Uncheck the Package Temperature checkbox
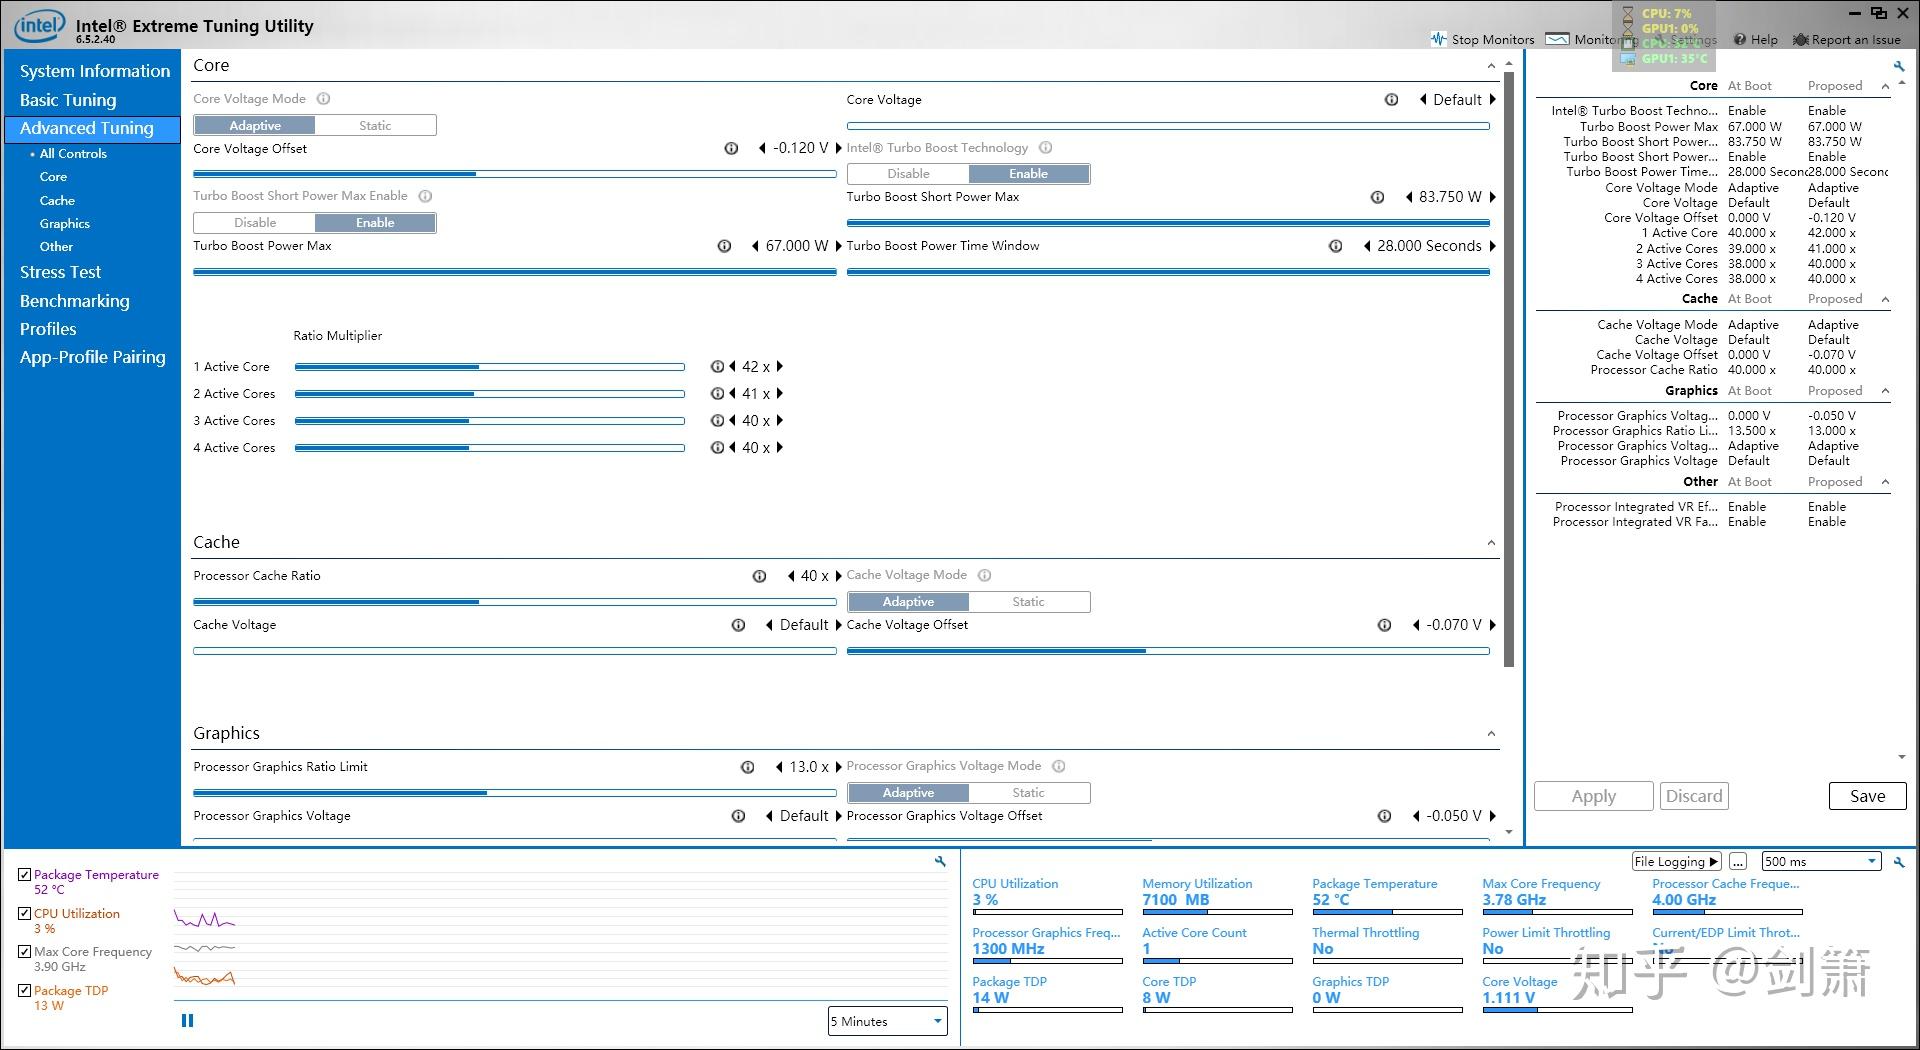The image size is (1920, 1050). (x=25, y=874)
